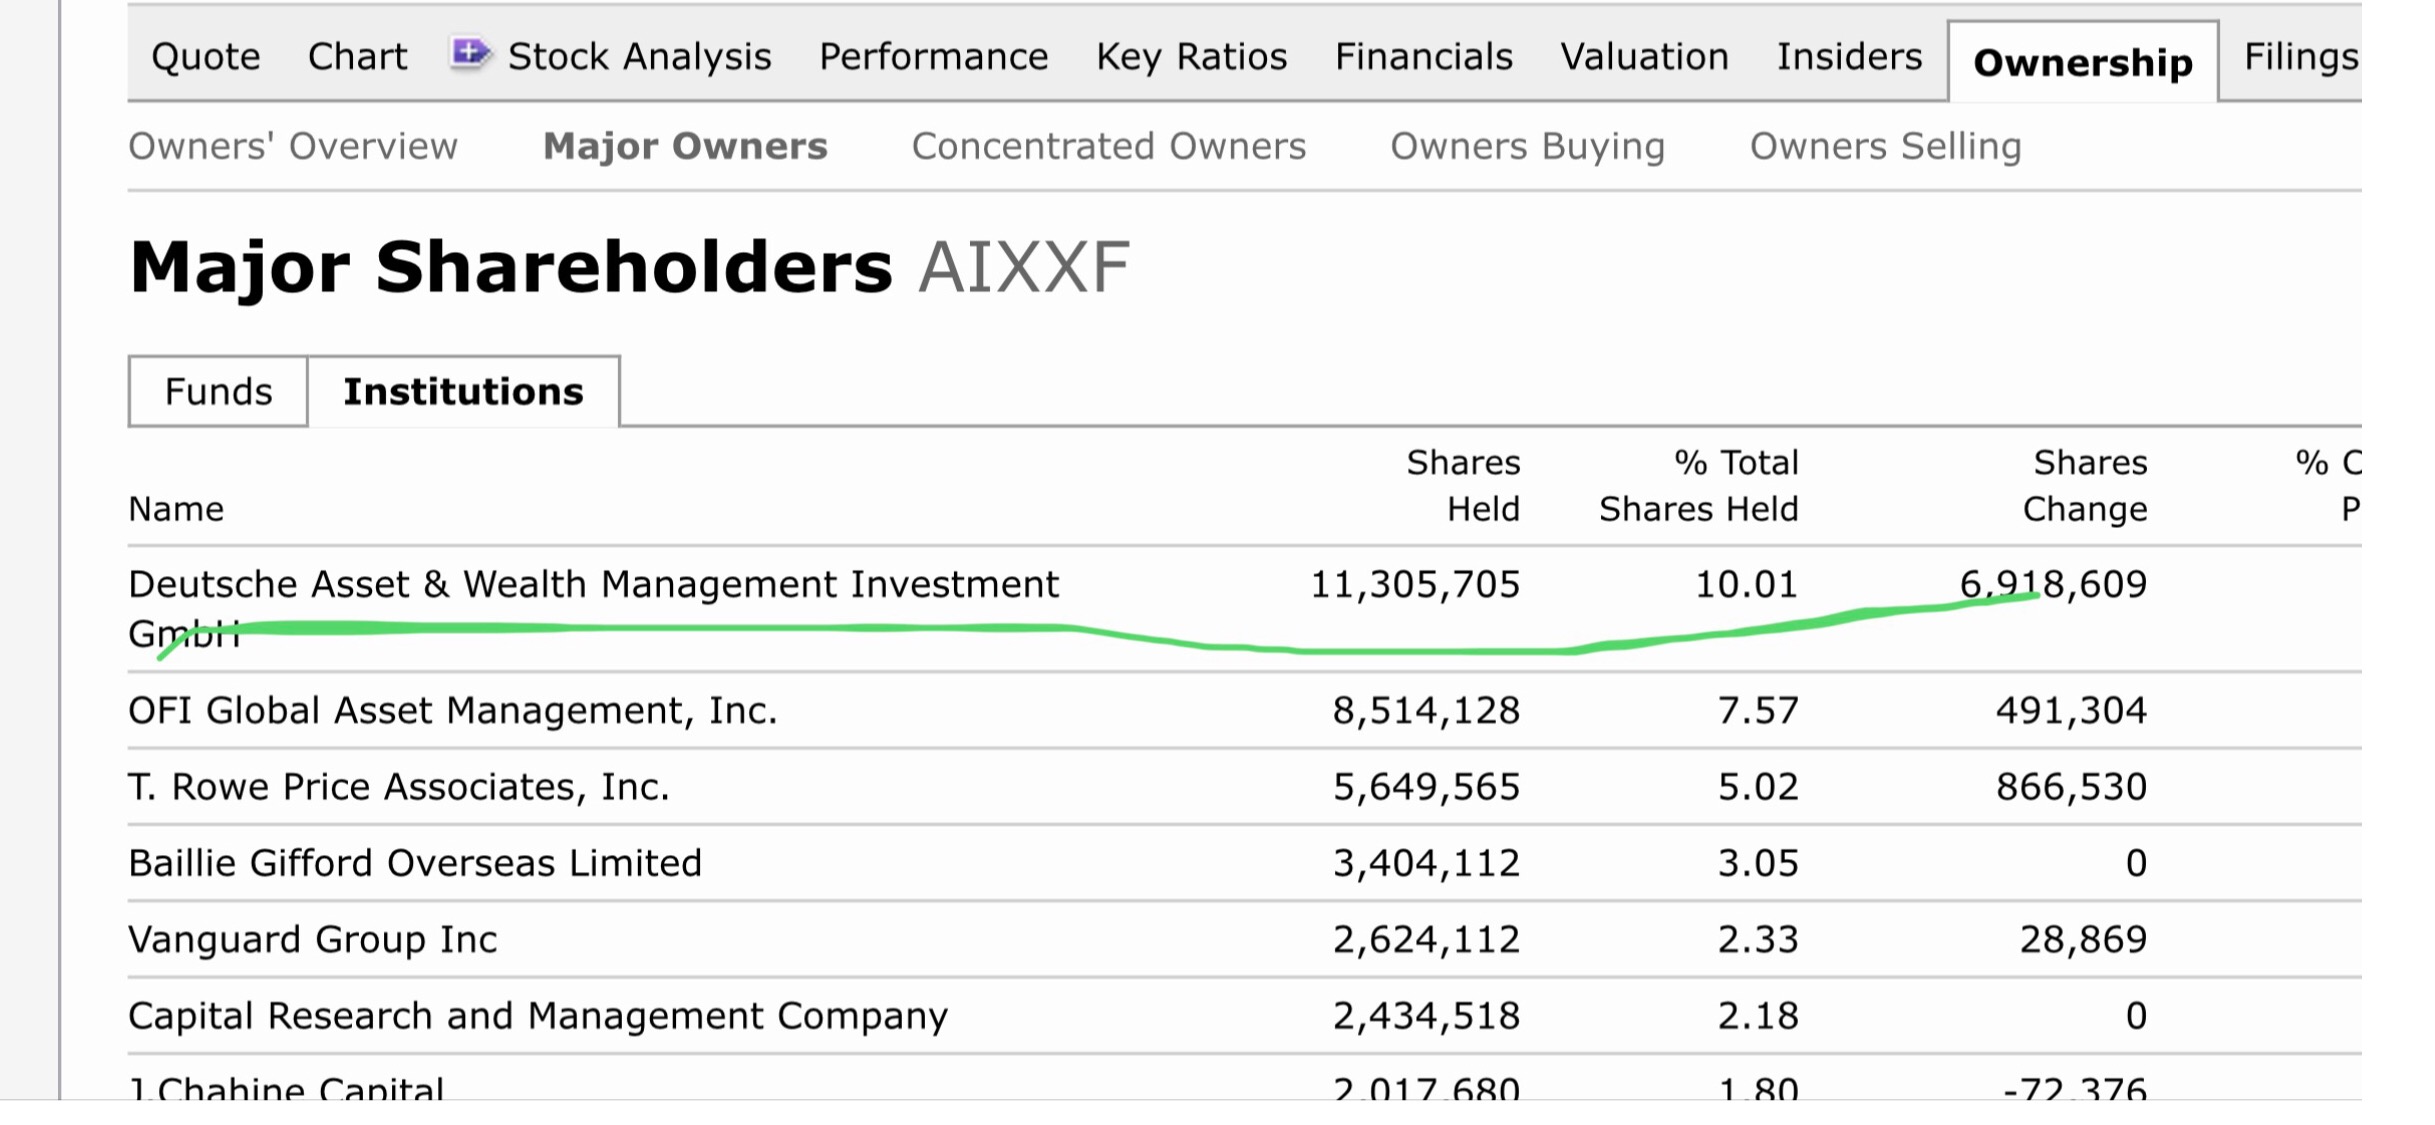The width and height of the screenshot is (2435, 1125).
Task: Go to the Owners Selling page
Action: (x=1885, y=146)
